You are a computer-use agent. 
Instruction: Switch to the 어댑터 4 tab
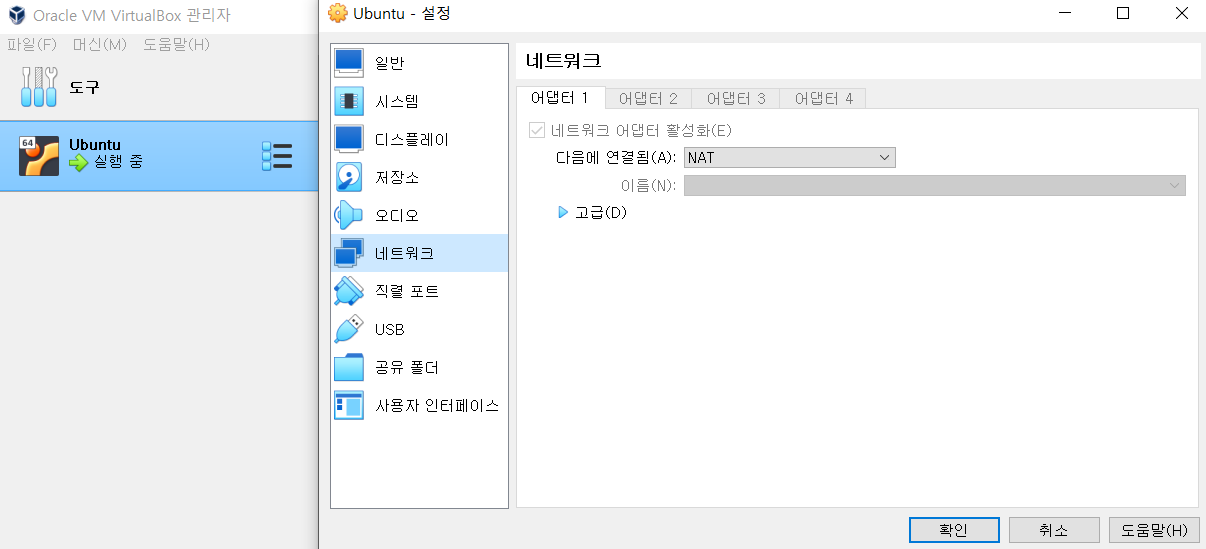click(x=823, y=98)
